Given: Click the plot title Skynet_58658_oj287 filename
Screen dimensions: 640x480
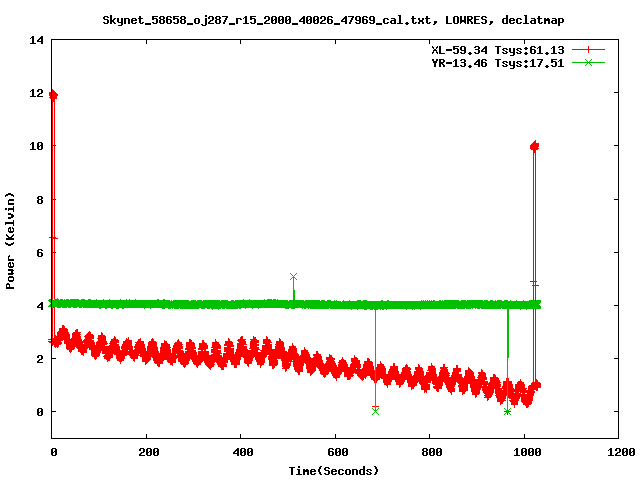Looking at the screenshot, I should [x=333, y=20].
